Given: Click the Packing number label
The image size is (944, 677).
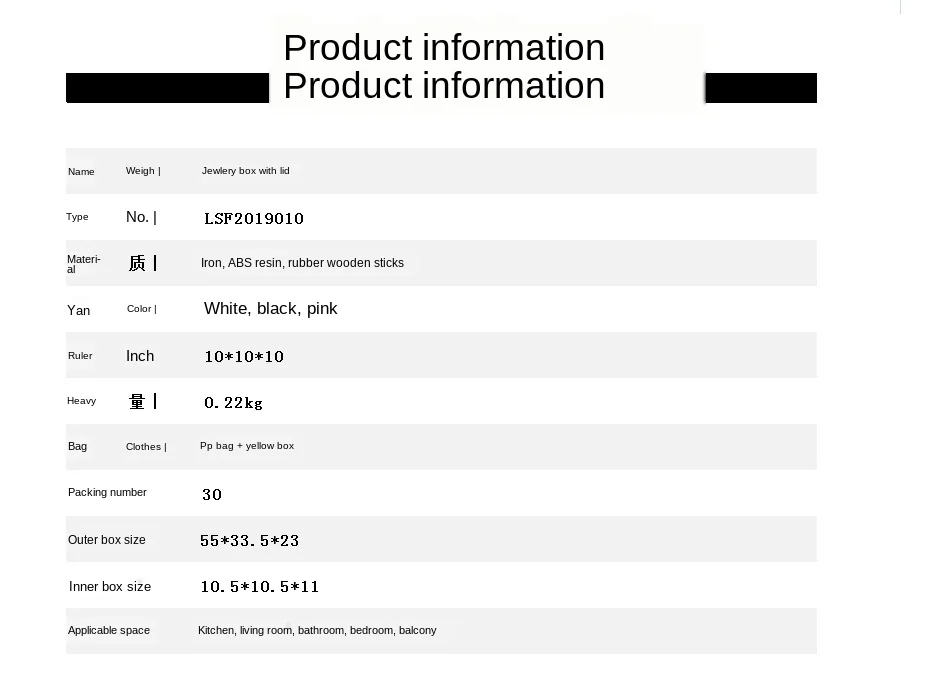Looking at the screenshot, I should (x=107, y=492).
